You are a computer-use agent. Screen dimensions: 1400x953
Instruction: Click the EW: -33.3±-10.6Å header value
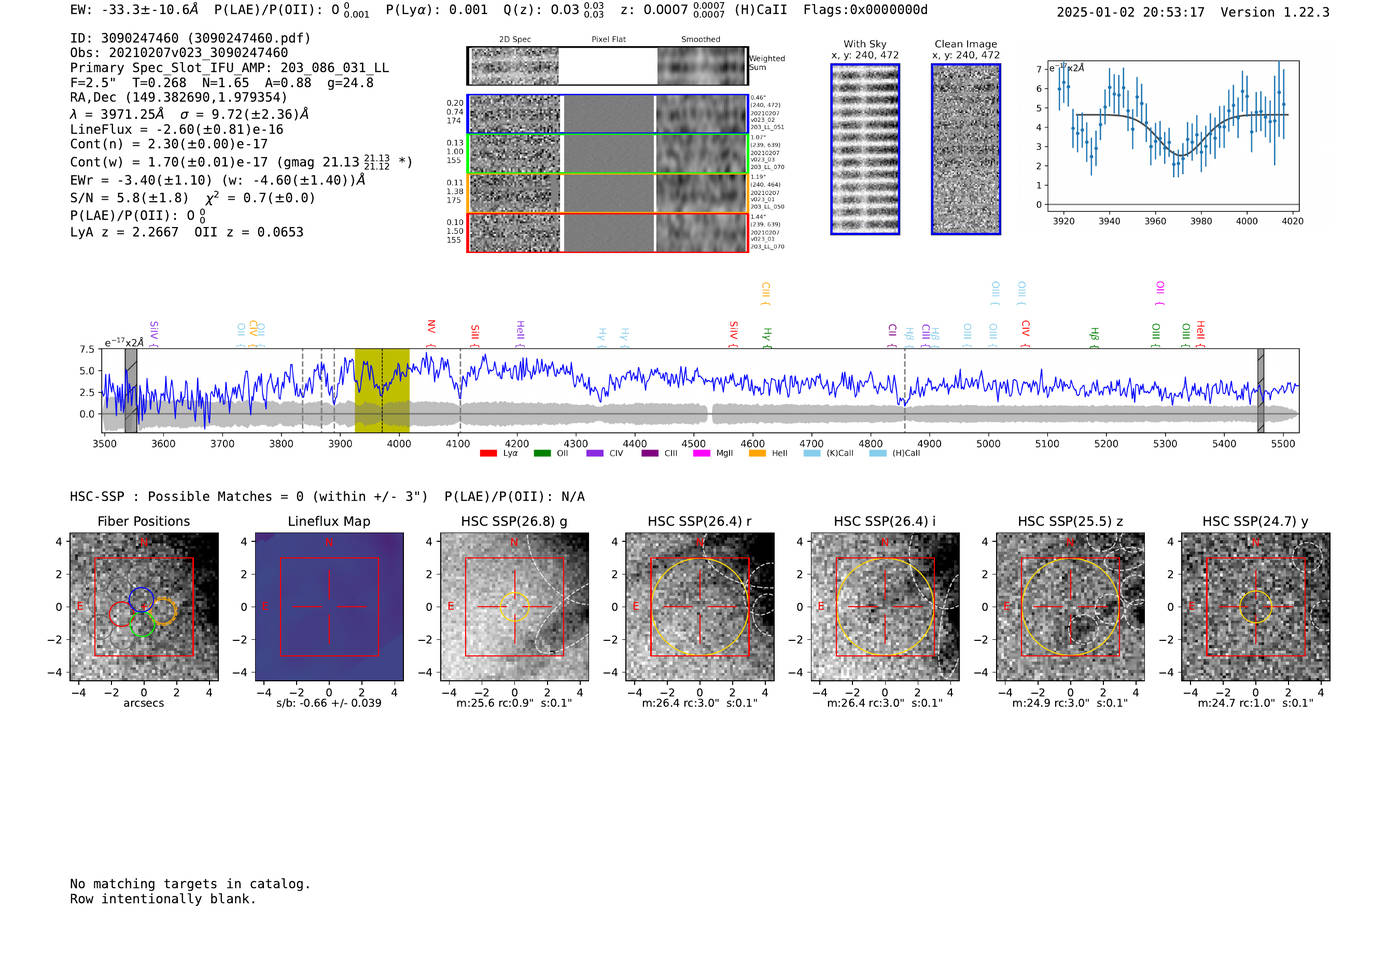pyautogui.click(x=134, y=10)
